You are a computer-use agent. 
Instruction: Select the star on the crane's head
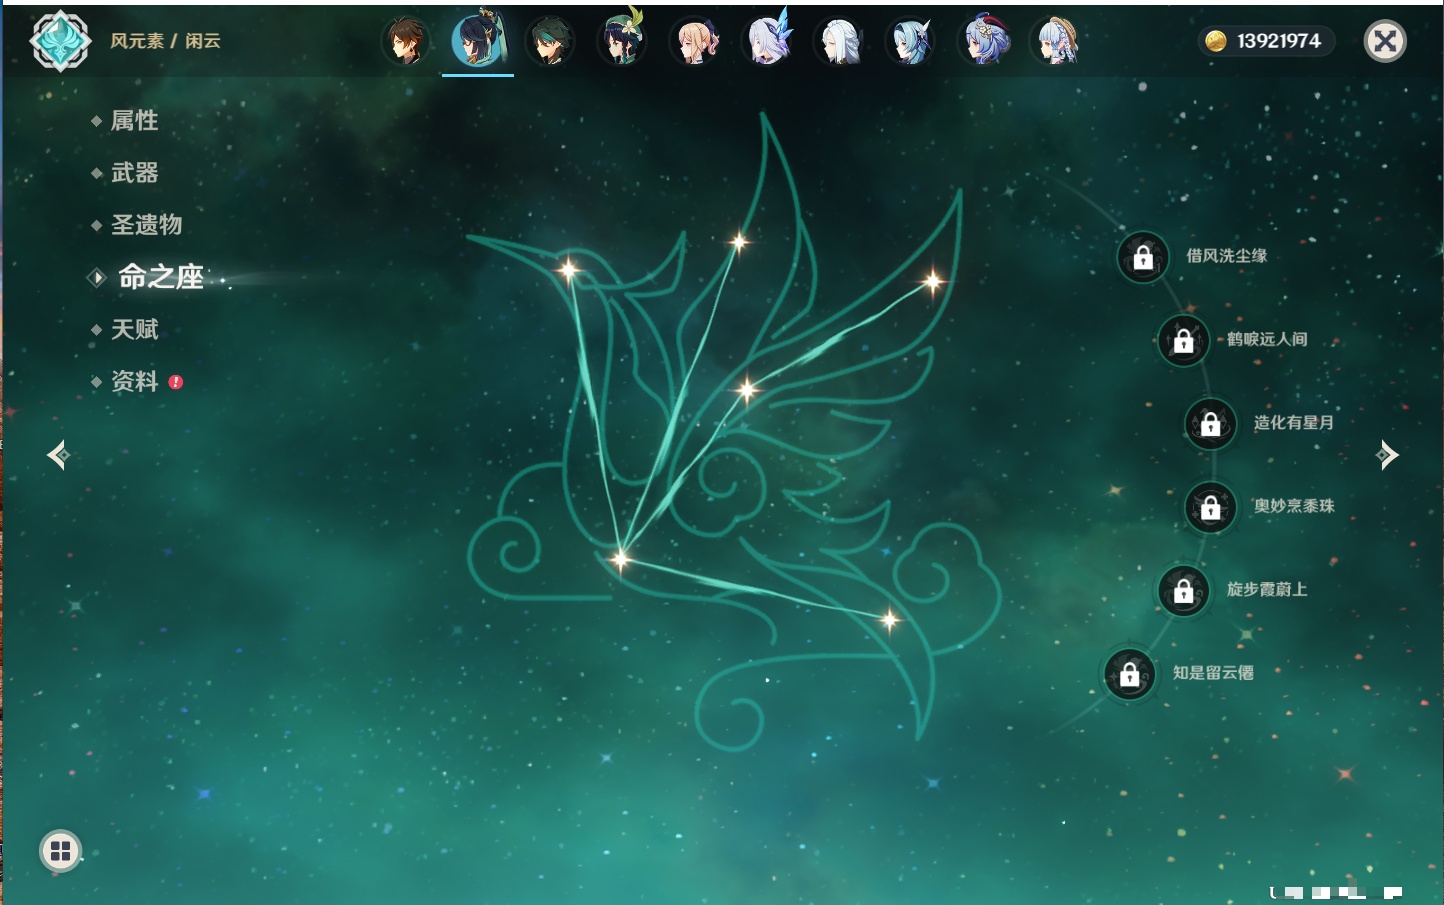coord(568,269)
